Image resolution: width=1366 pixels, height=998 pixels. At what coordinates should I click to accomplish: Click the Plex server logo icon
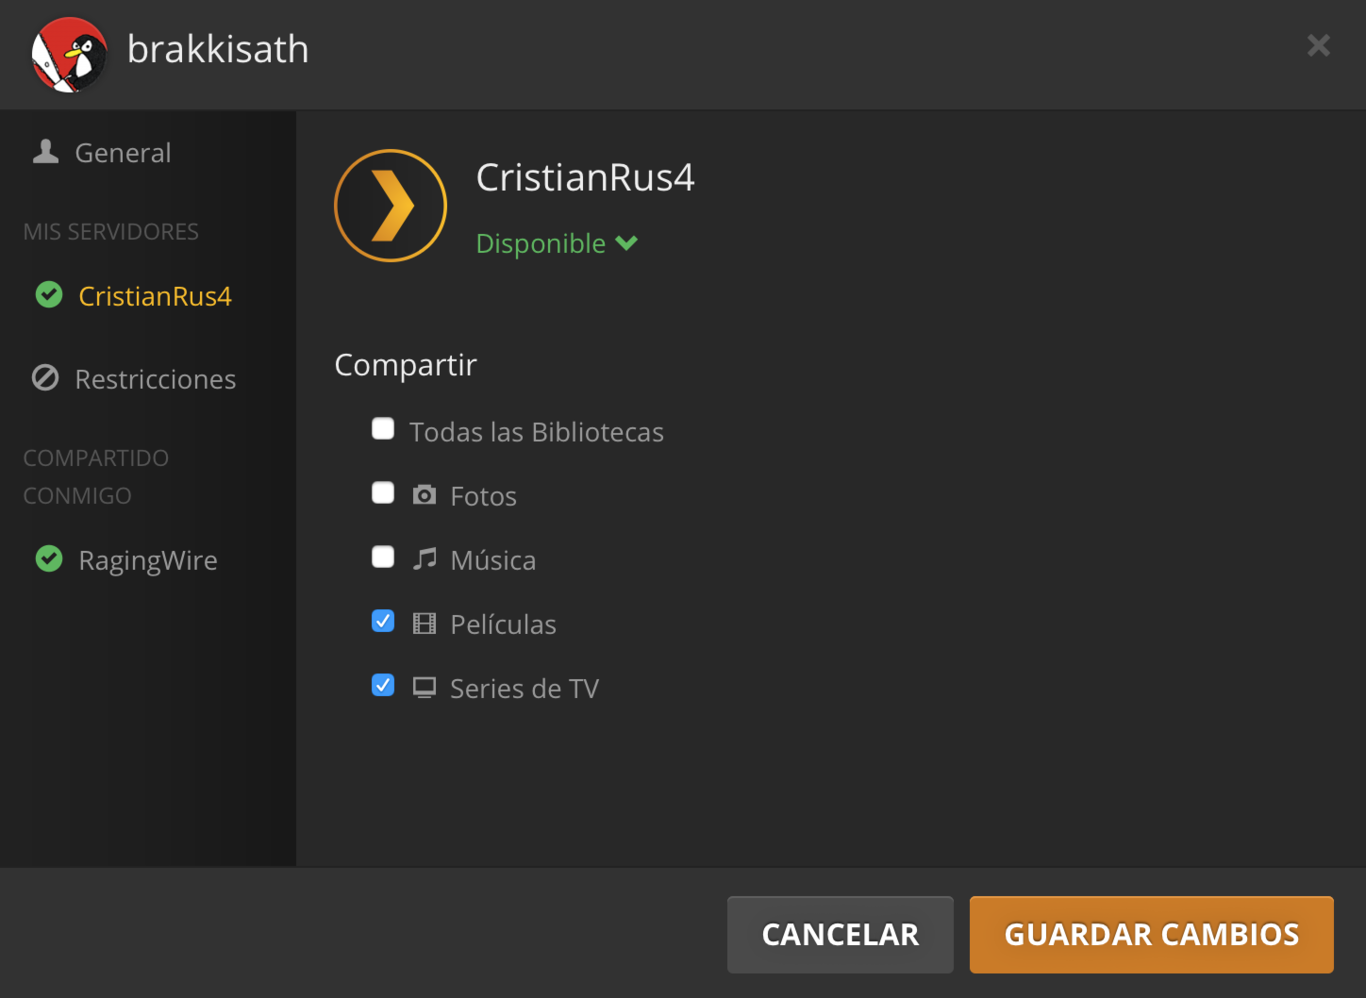[x=390, y=206]
